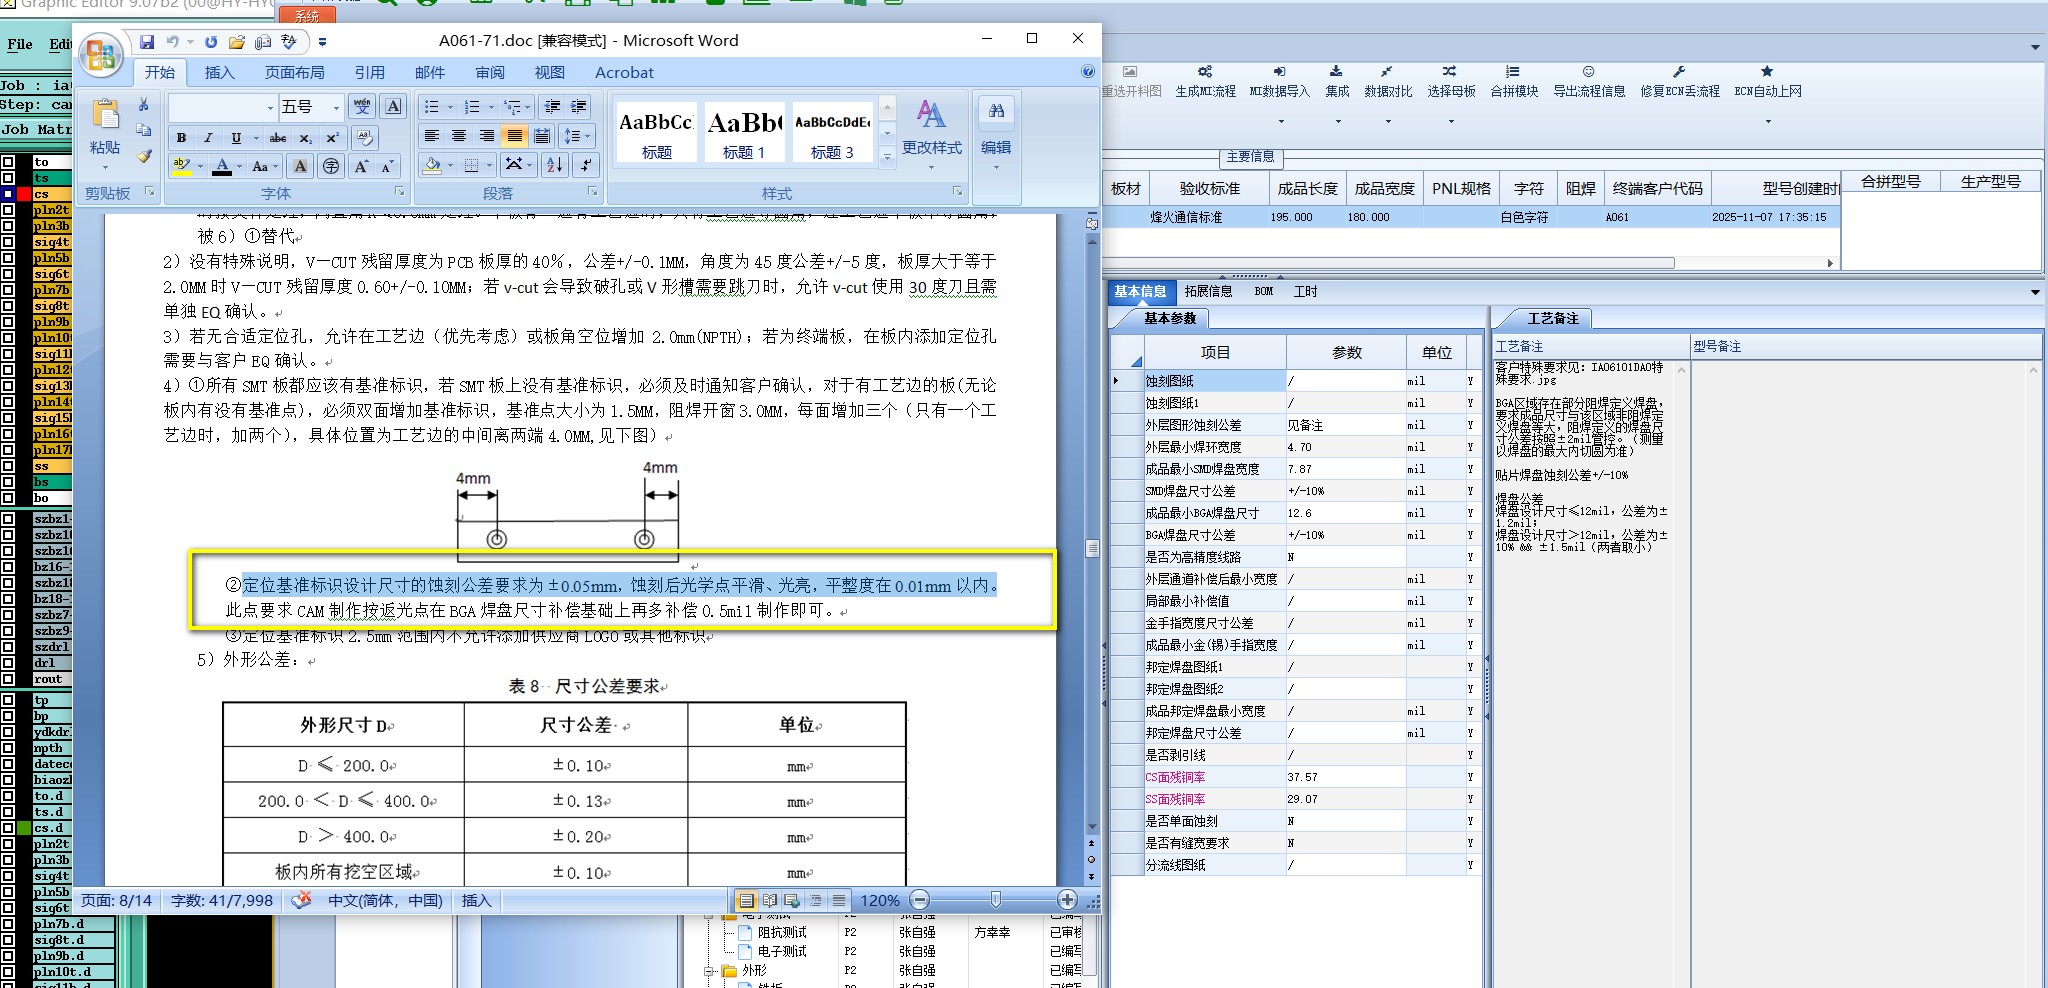Cut selection with the scissors icon

click(144, 105)
